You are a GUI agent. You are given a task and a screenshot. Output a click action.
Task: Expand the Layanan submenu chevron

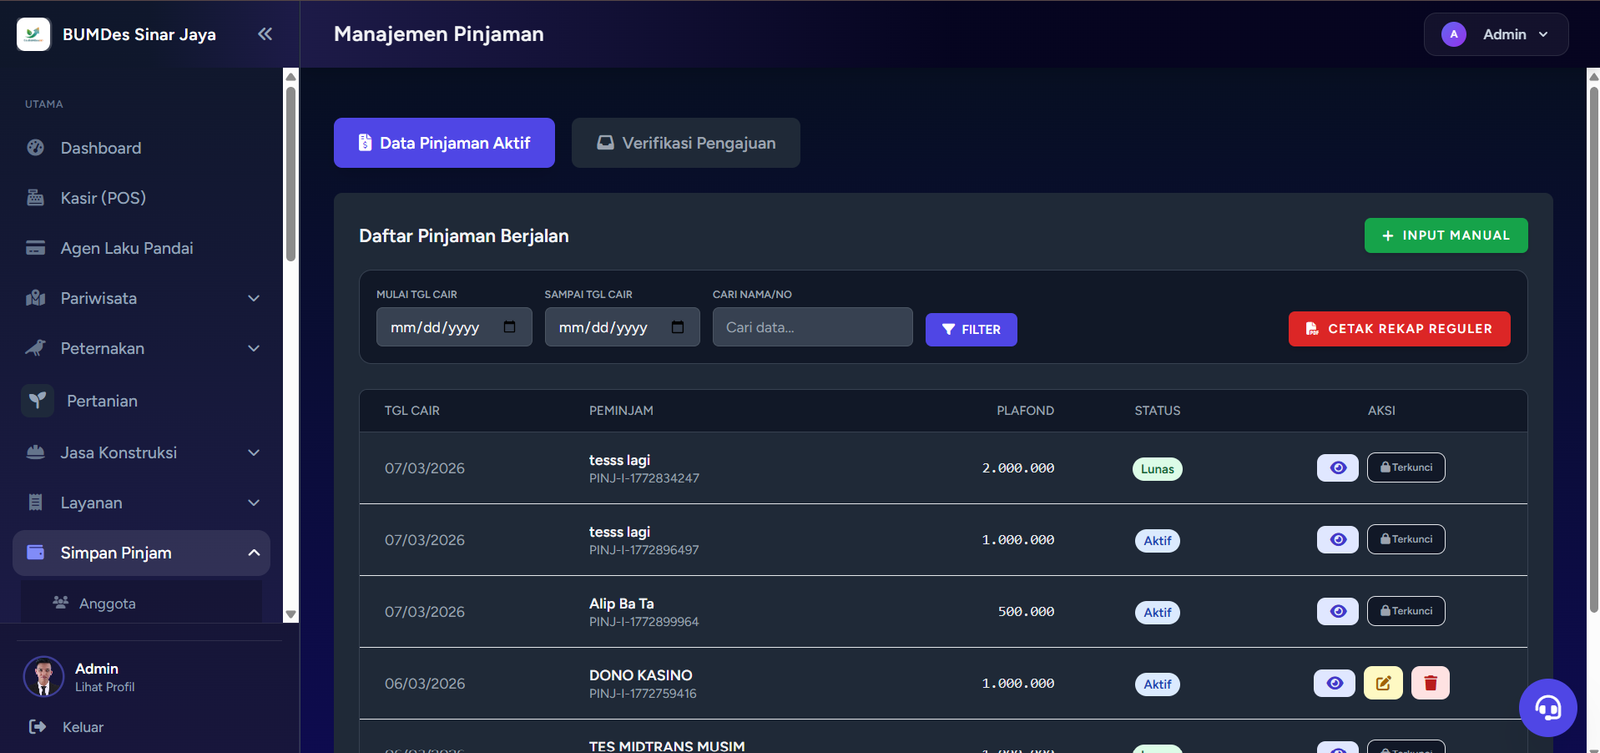click(x=254, y=503)
